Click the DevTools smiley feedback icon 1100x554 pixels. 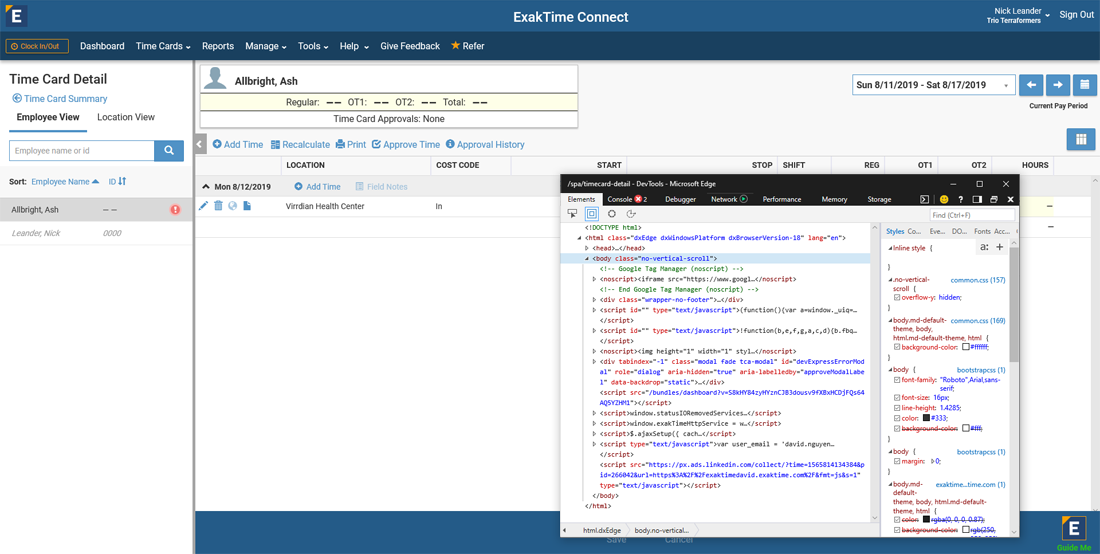944,199
